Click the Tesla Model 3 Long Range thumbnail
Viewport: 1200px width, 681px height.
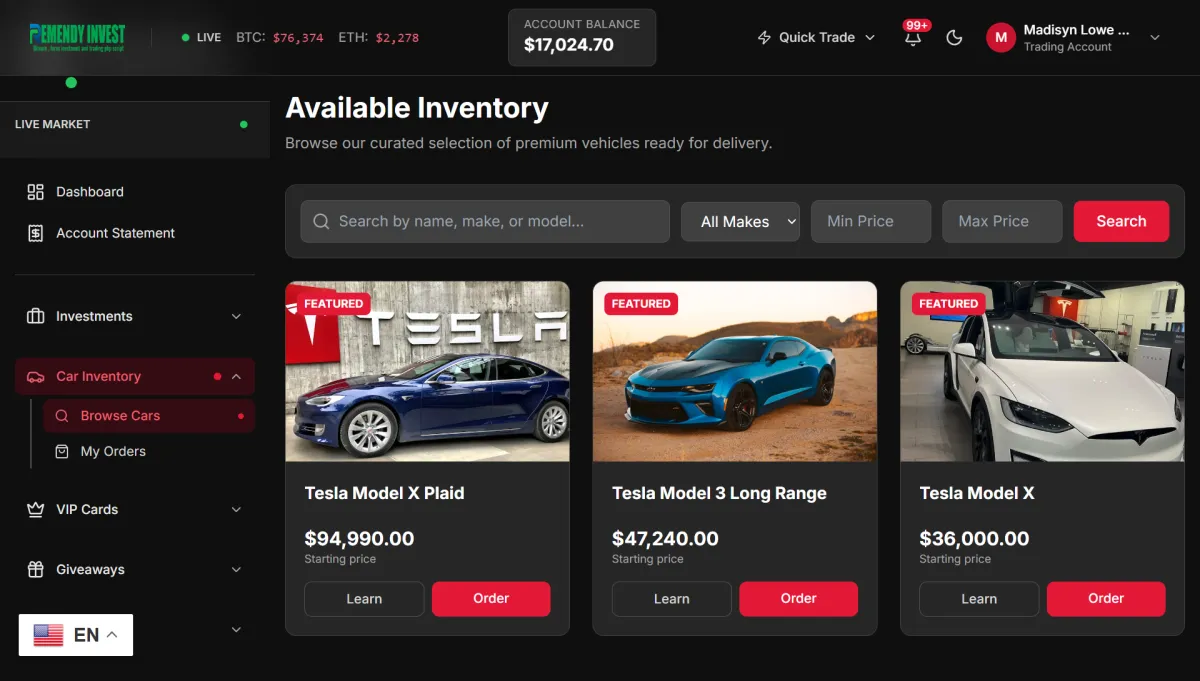tap(735, 371)
